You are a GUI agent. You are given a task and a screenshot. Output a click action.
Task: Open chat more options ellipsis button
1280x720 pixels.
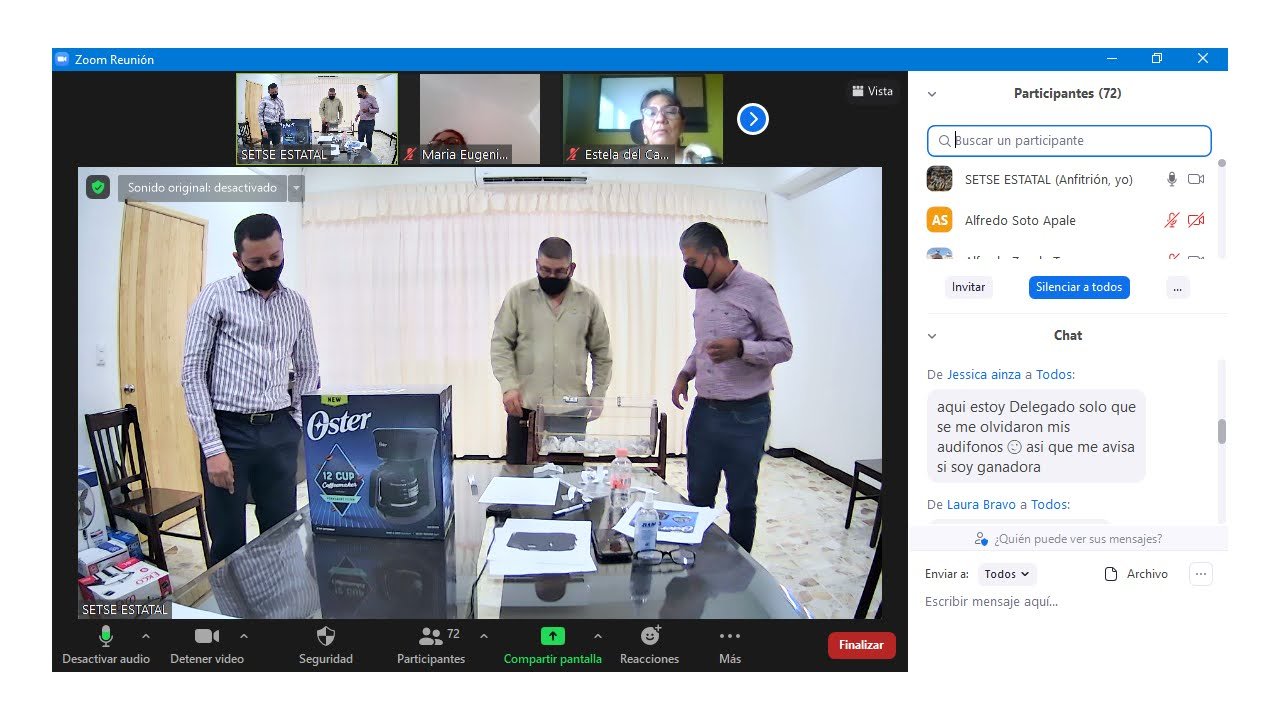[x=1201, y=574]
